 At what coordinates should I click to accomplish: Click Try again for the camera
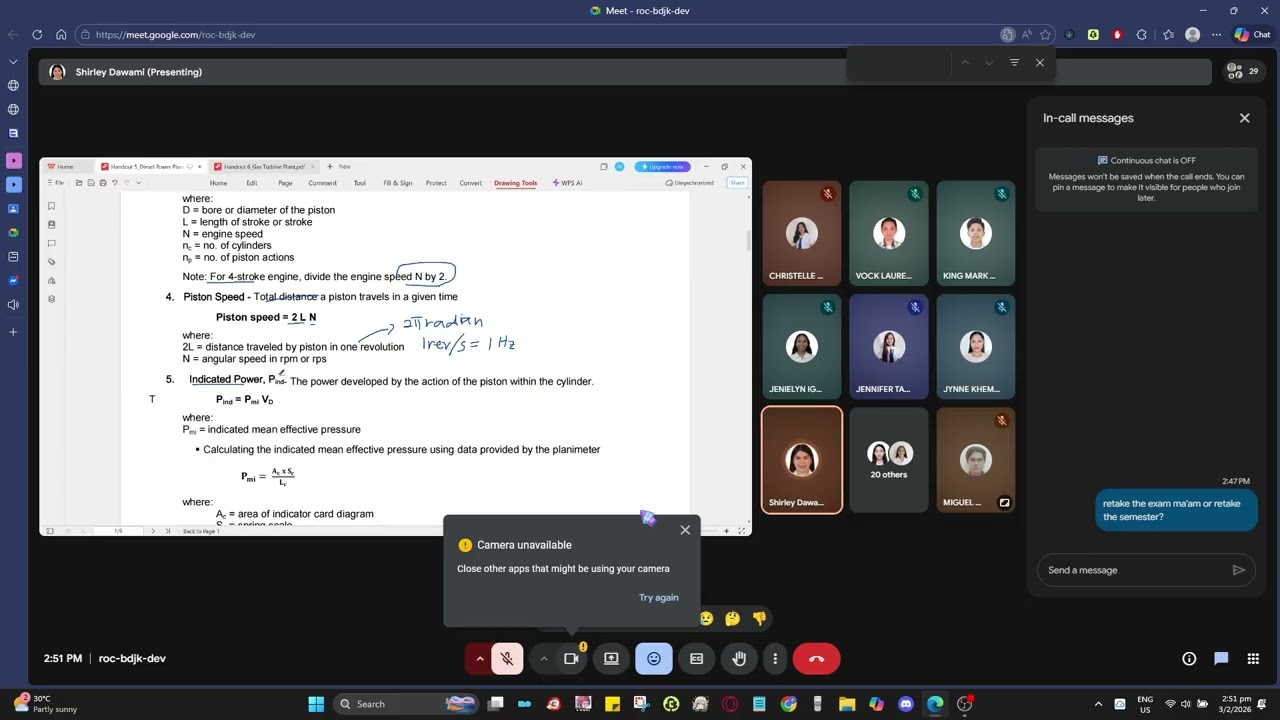pyautogui.click(x=659, y=598)
